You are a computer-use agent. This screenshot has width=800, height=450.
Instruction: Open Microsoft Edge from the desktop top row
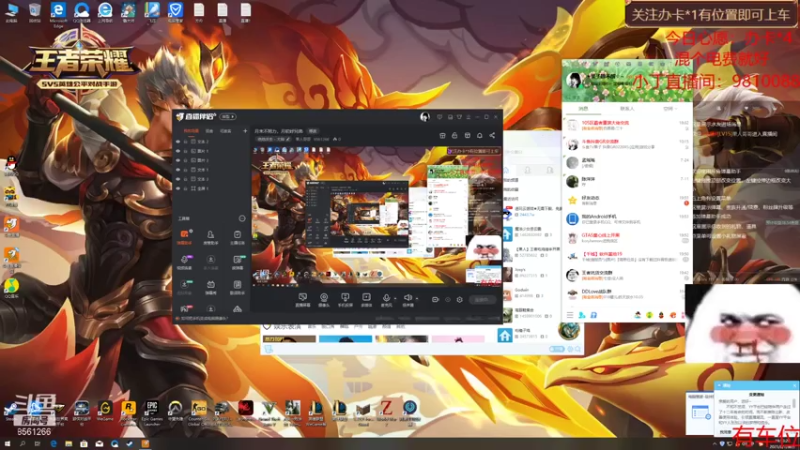click(x=58, y=13)
